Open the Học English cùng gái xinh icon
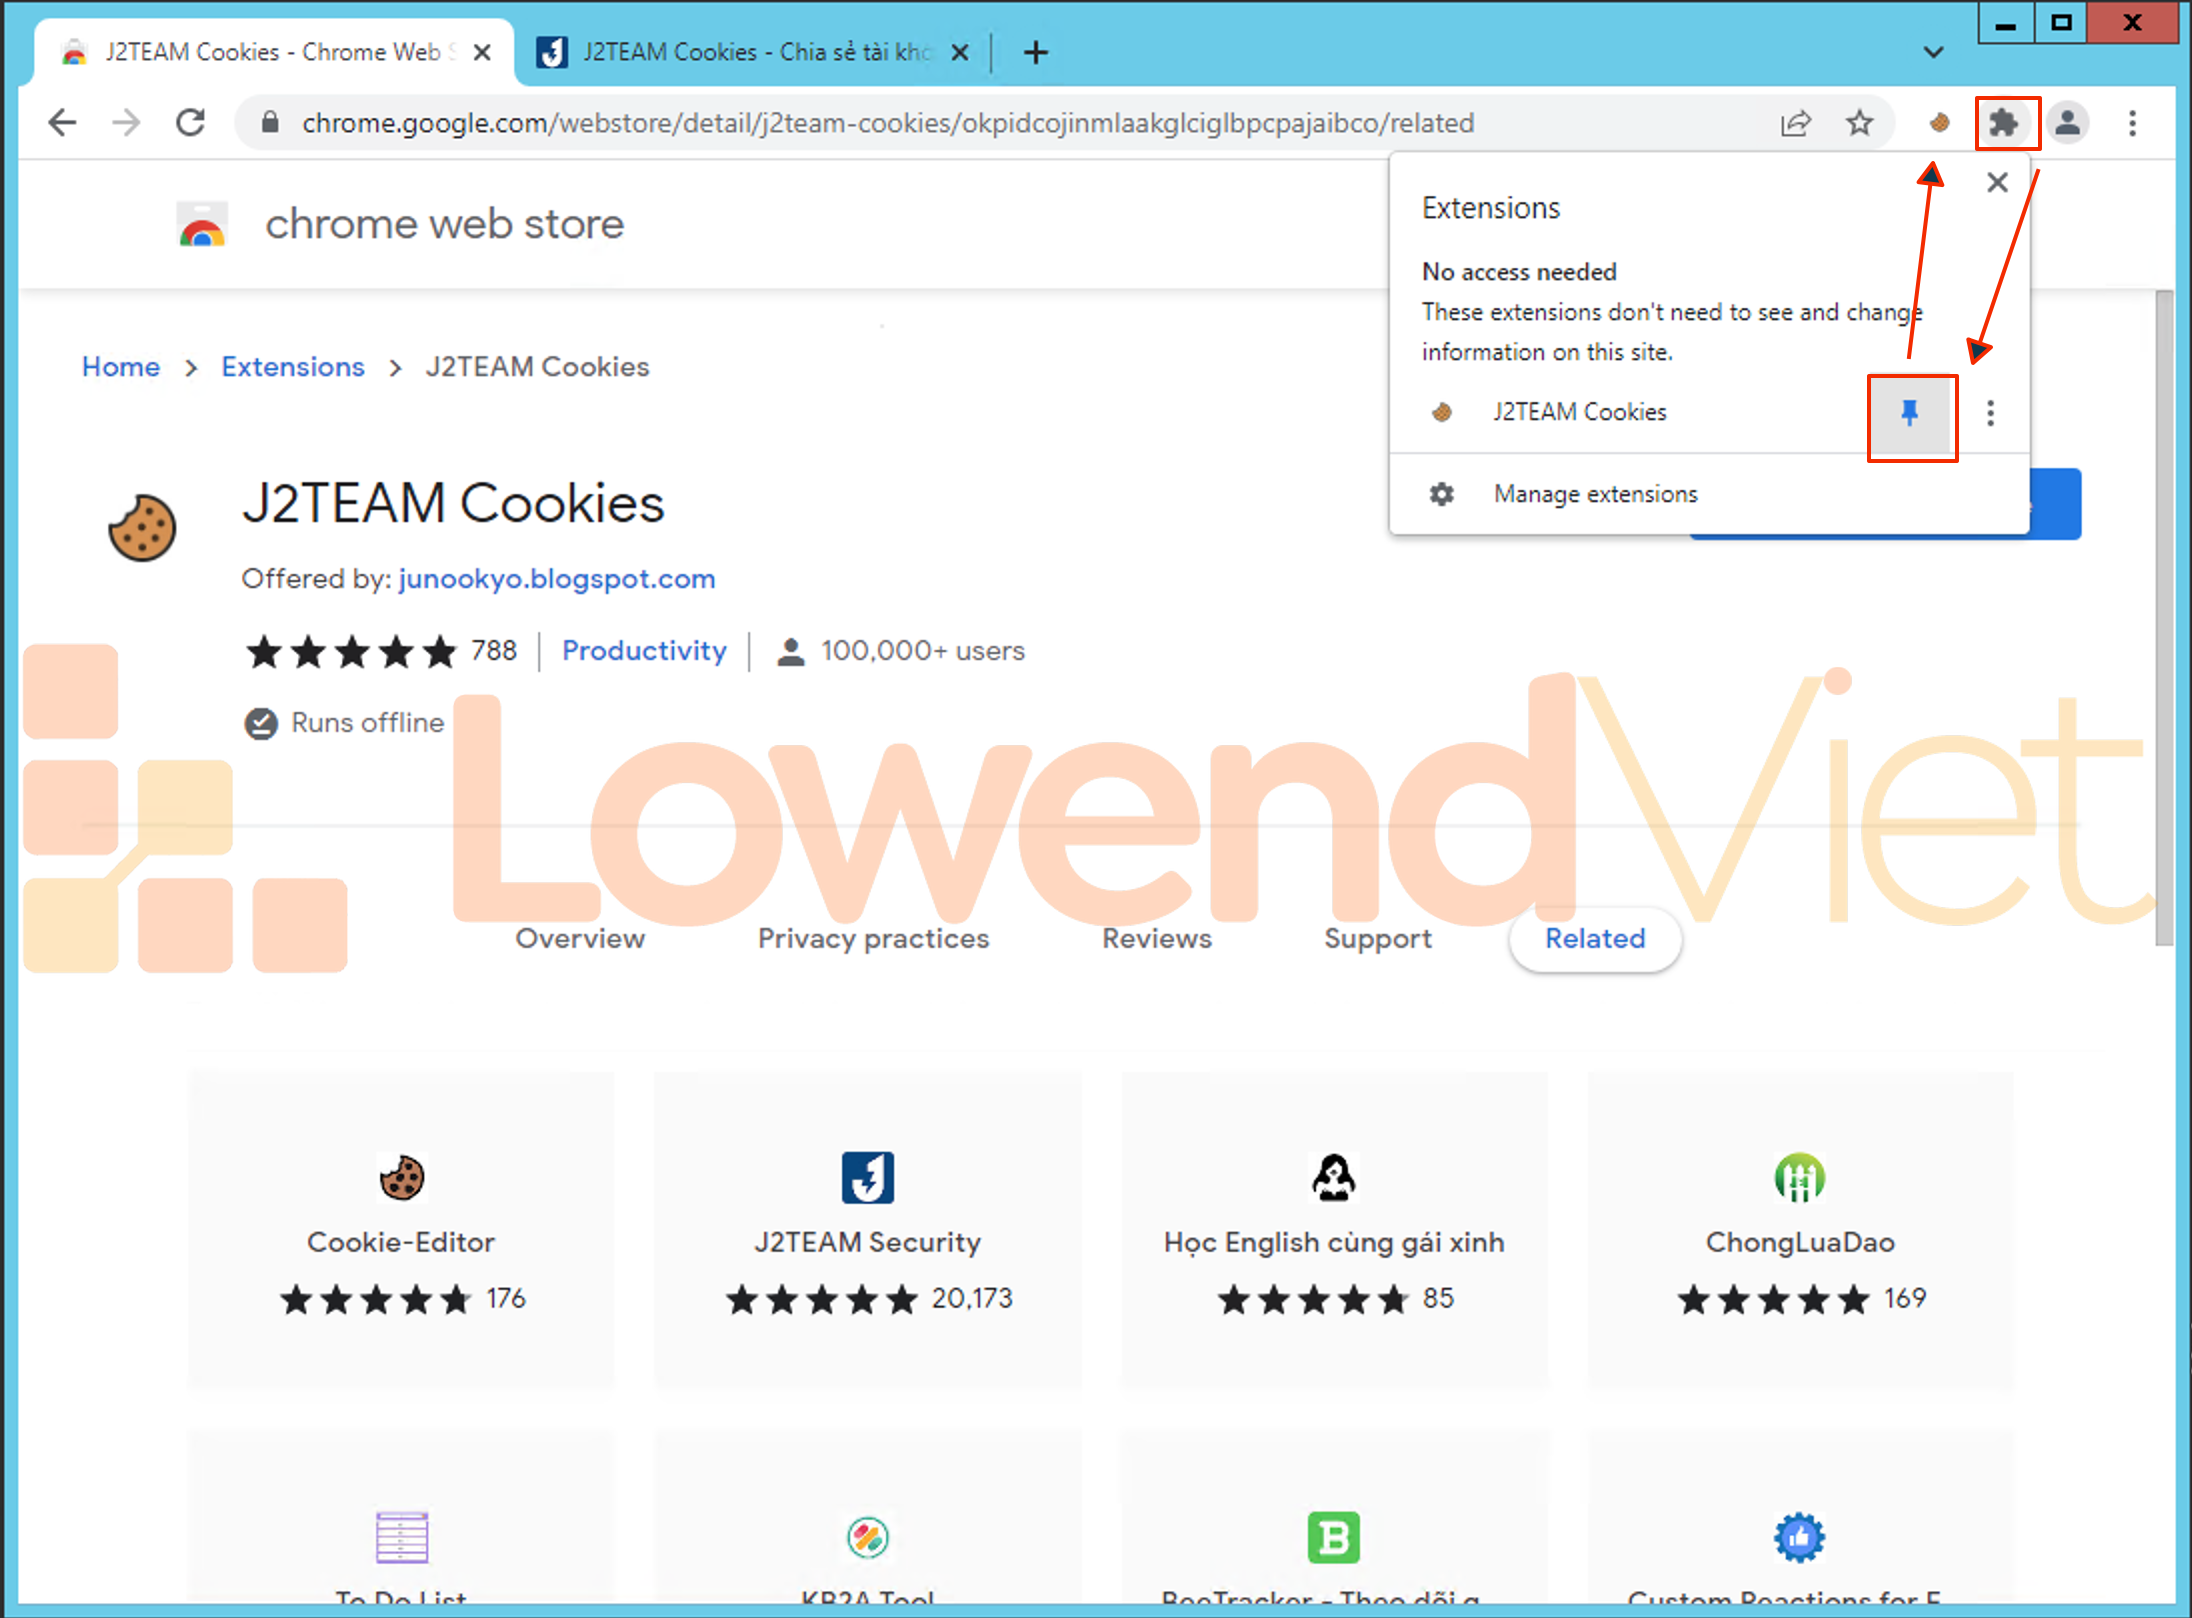Screen dimensions: 2192x1618 [x=1334, y=1177]
